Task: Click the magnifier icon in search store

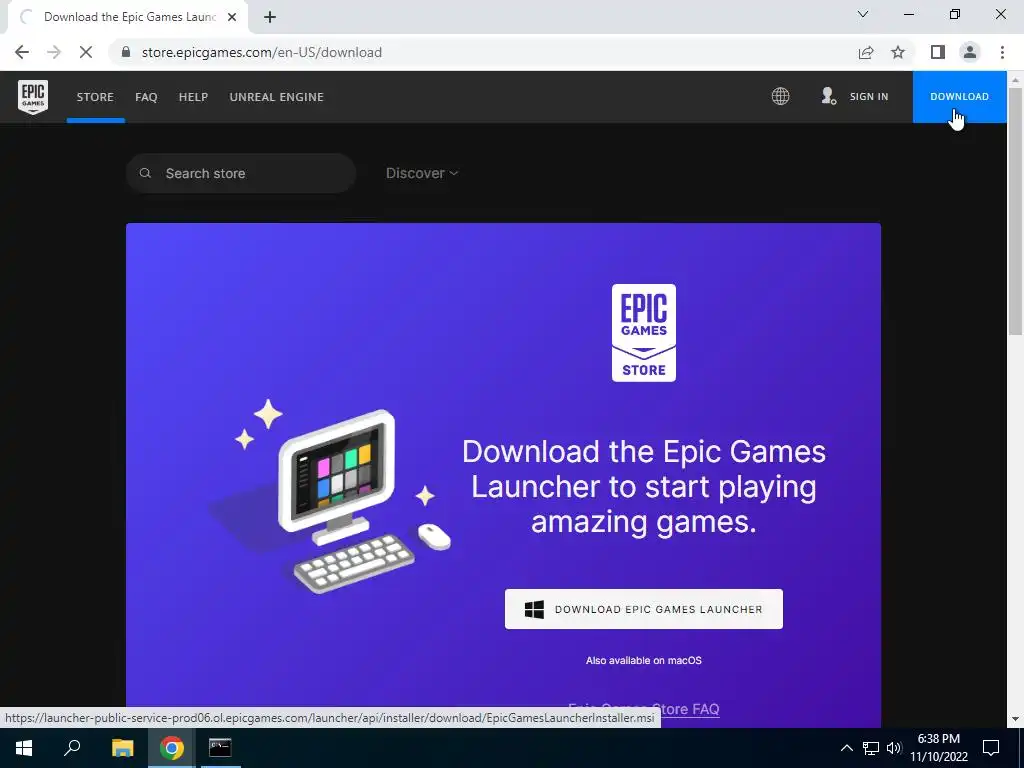Action: pyautogui.click(x=145, y=173)
